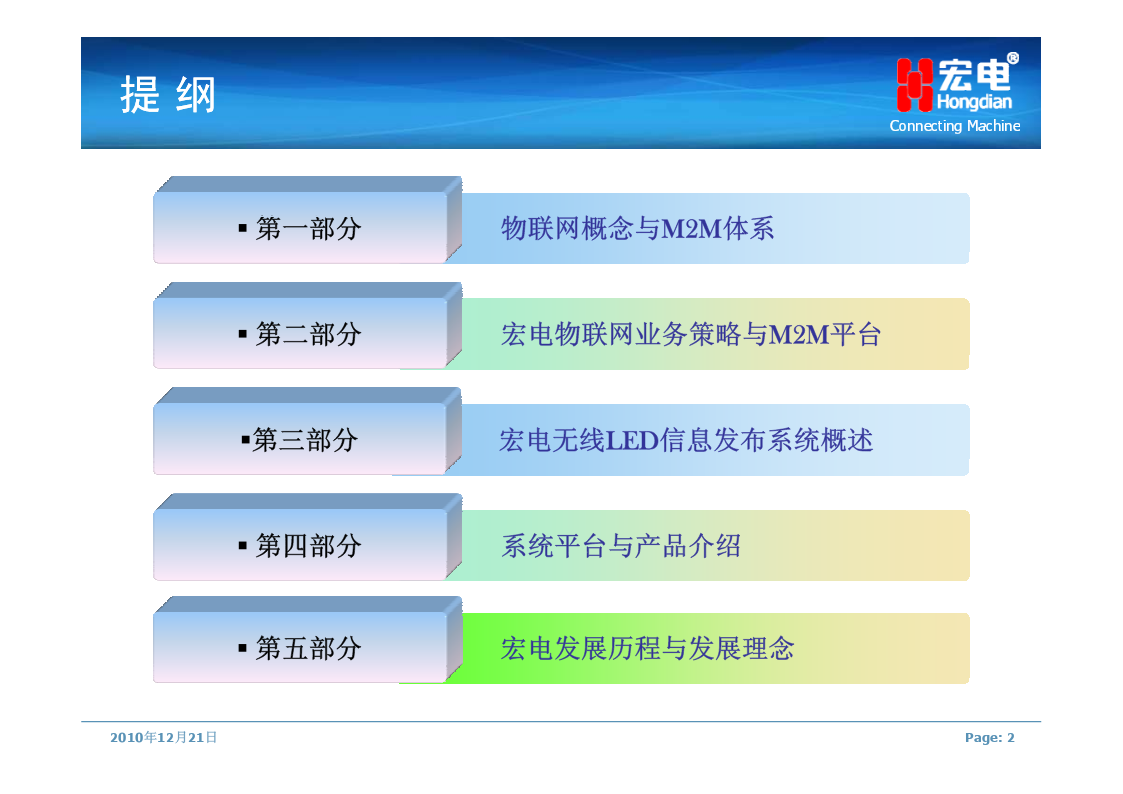The height and width of the screenshot is (794, 1123).
Task: Click the 第四部分 block
Action: click(x=308, y=537)
